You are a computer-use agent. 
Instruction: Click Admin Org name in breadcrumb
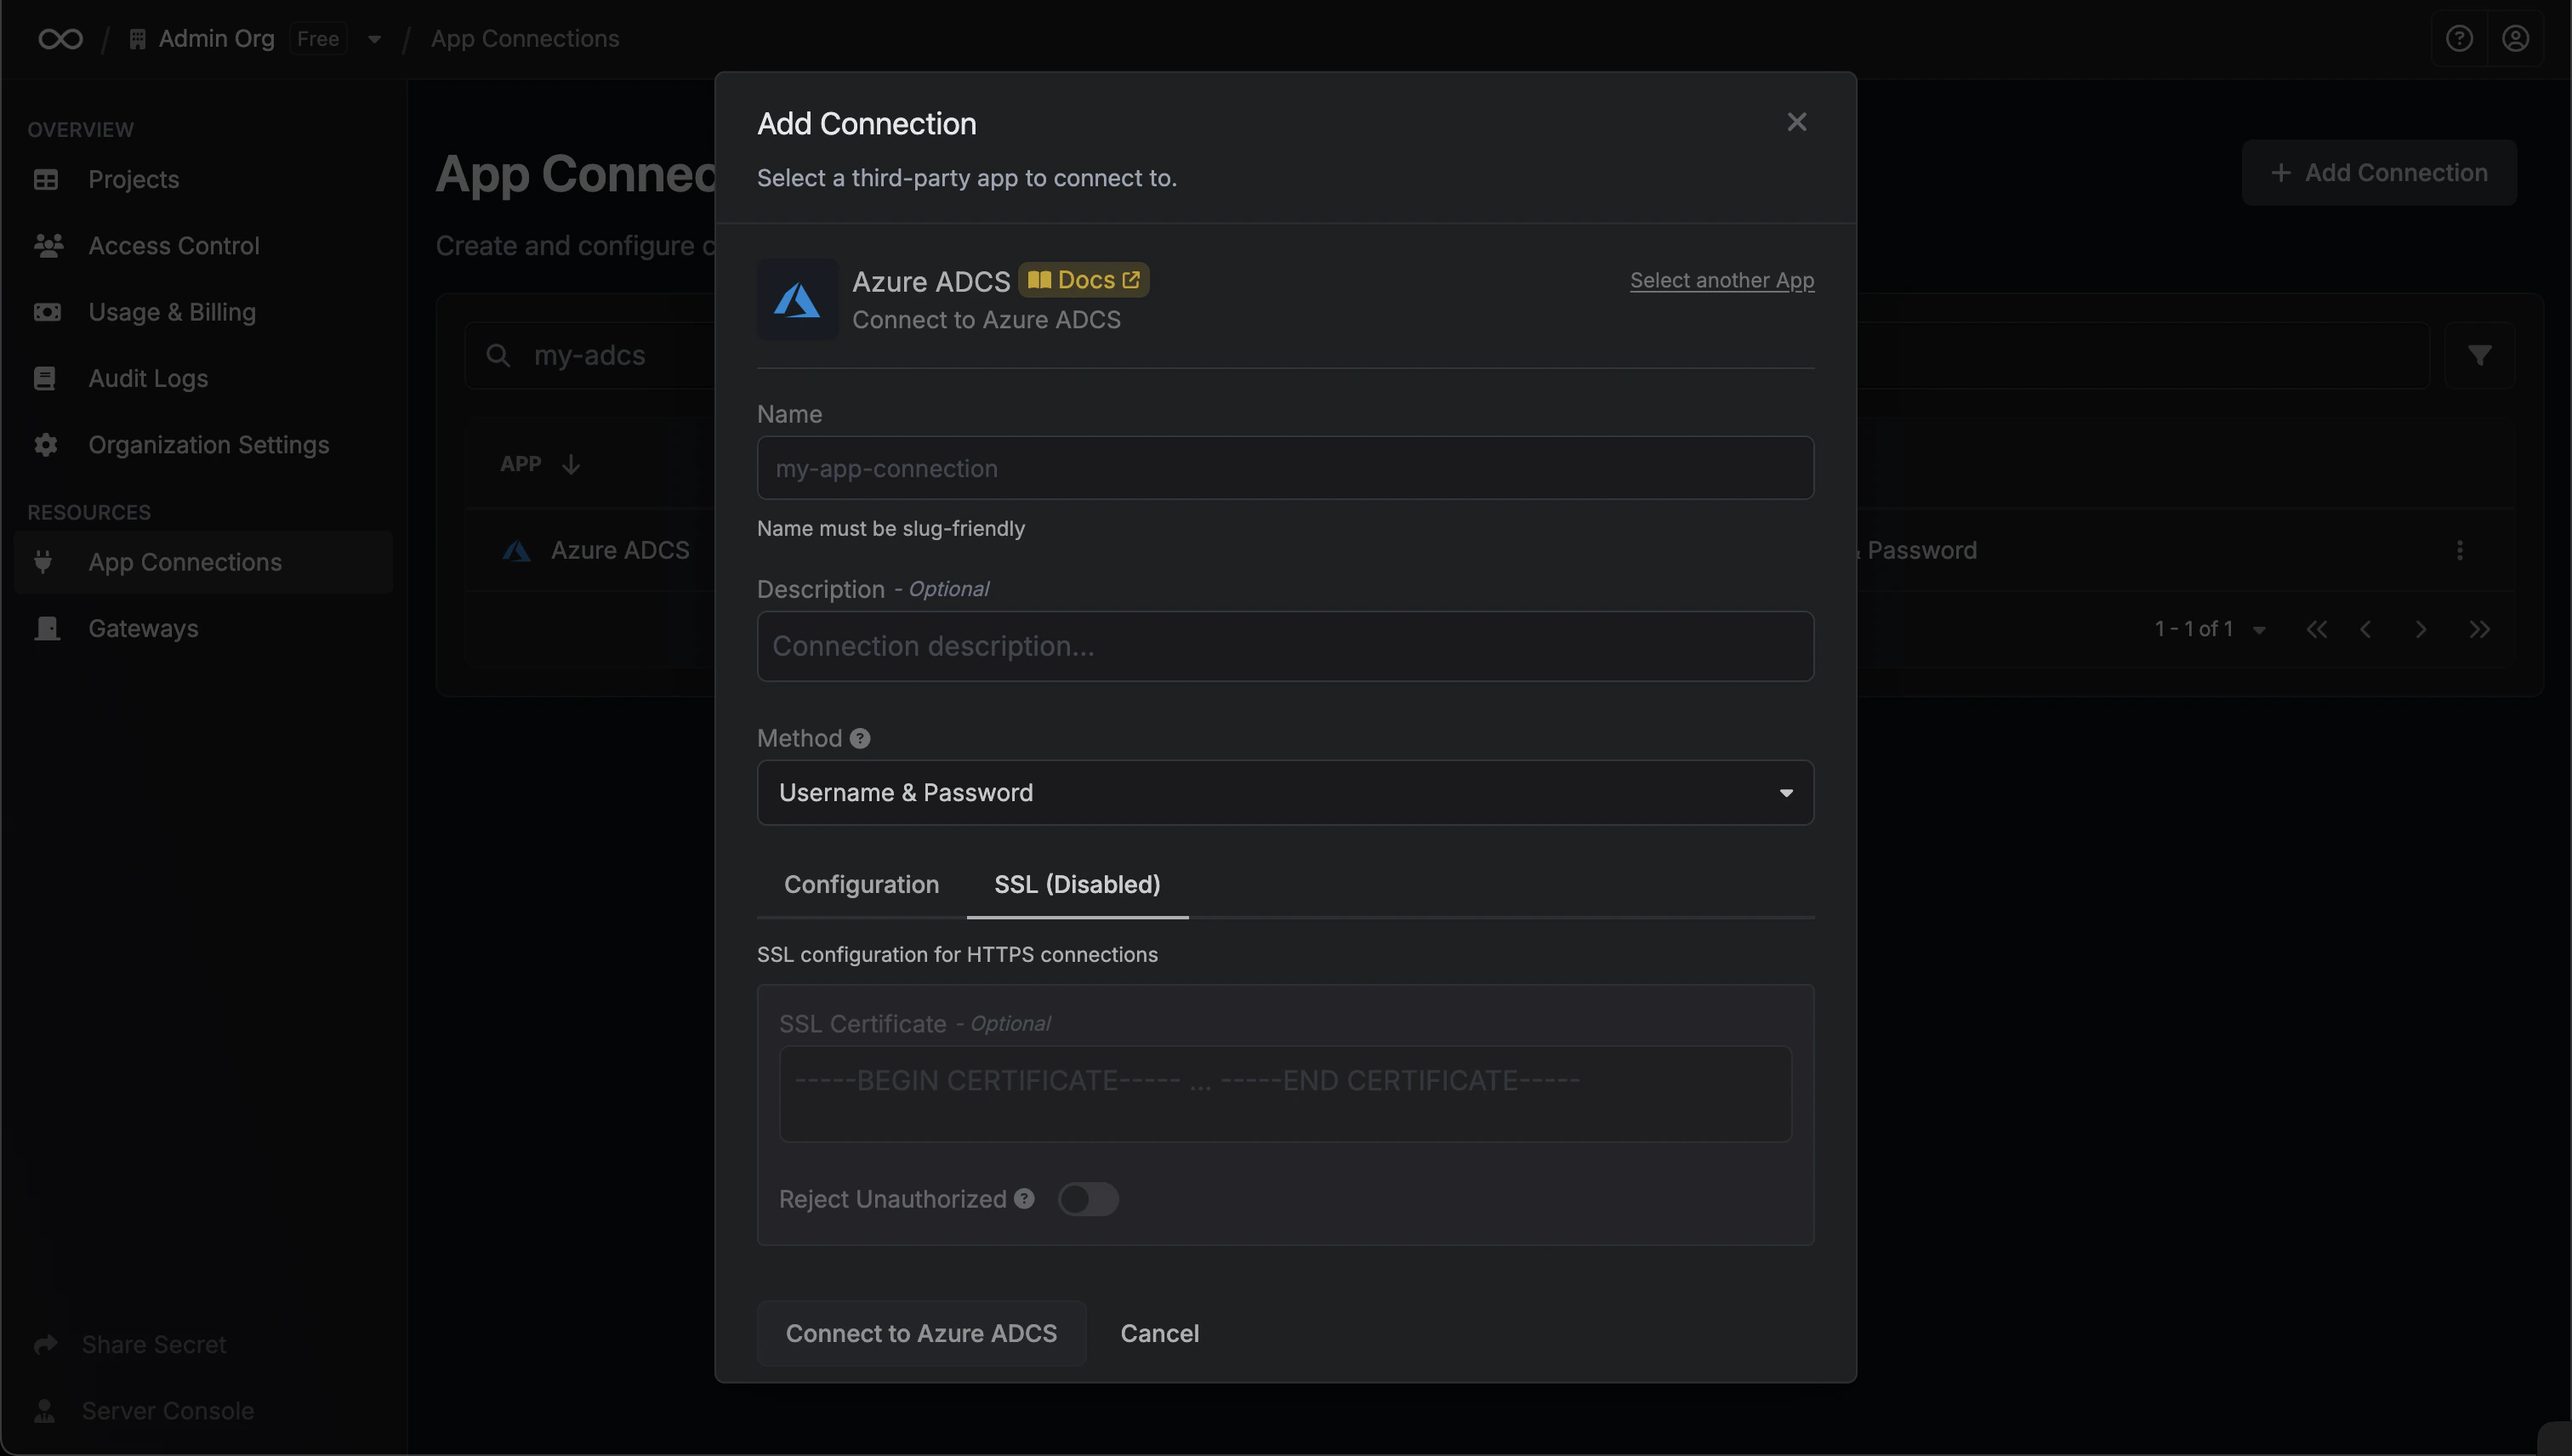[x=216, y=39]
